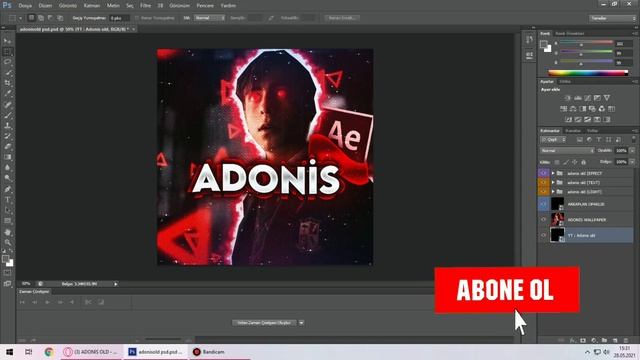The width and height of the screenshot is (640, 360).
Task: Open the History panel icon
Action: coord(529,39)
